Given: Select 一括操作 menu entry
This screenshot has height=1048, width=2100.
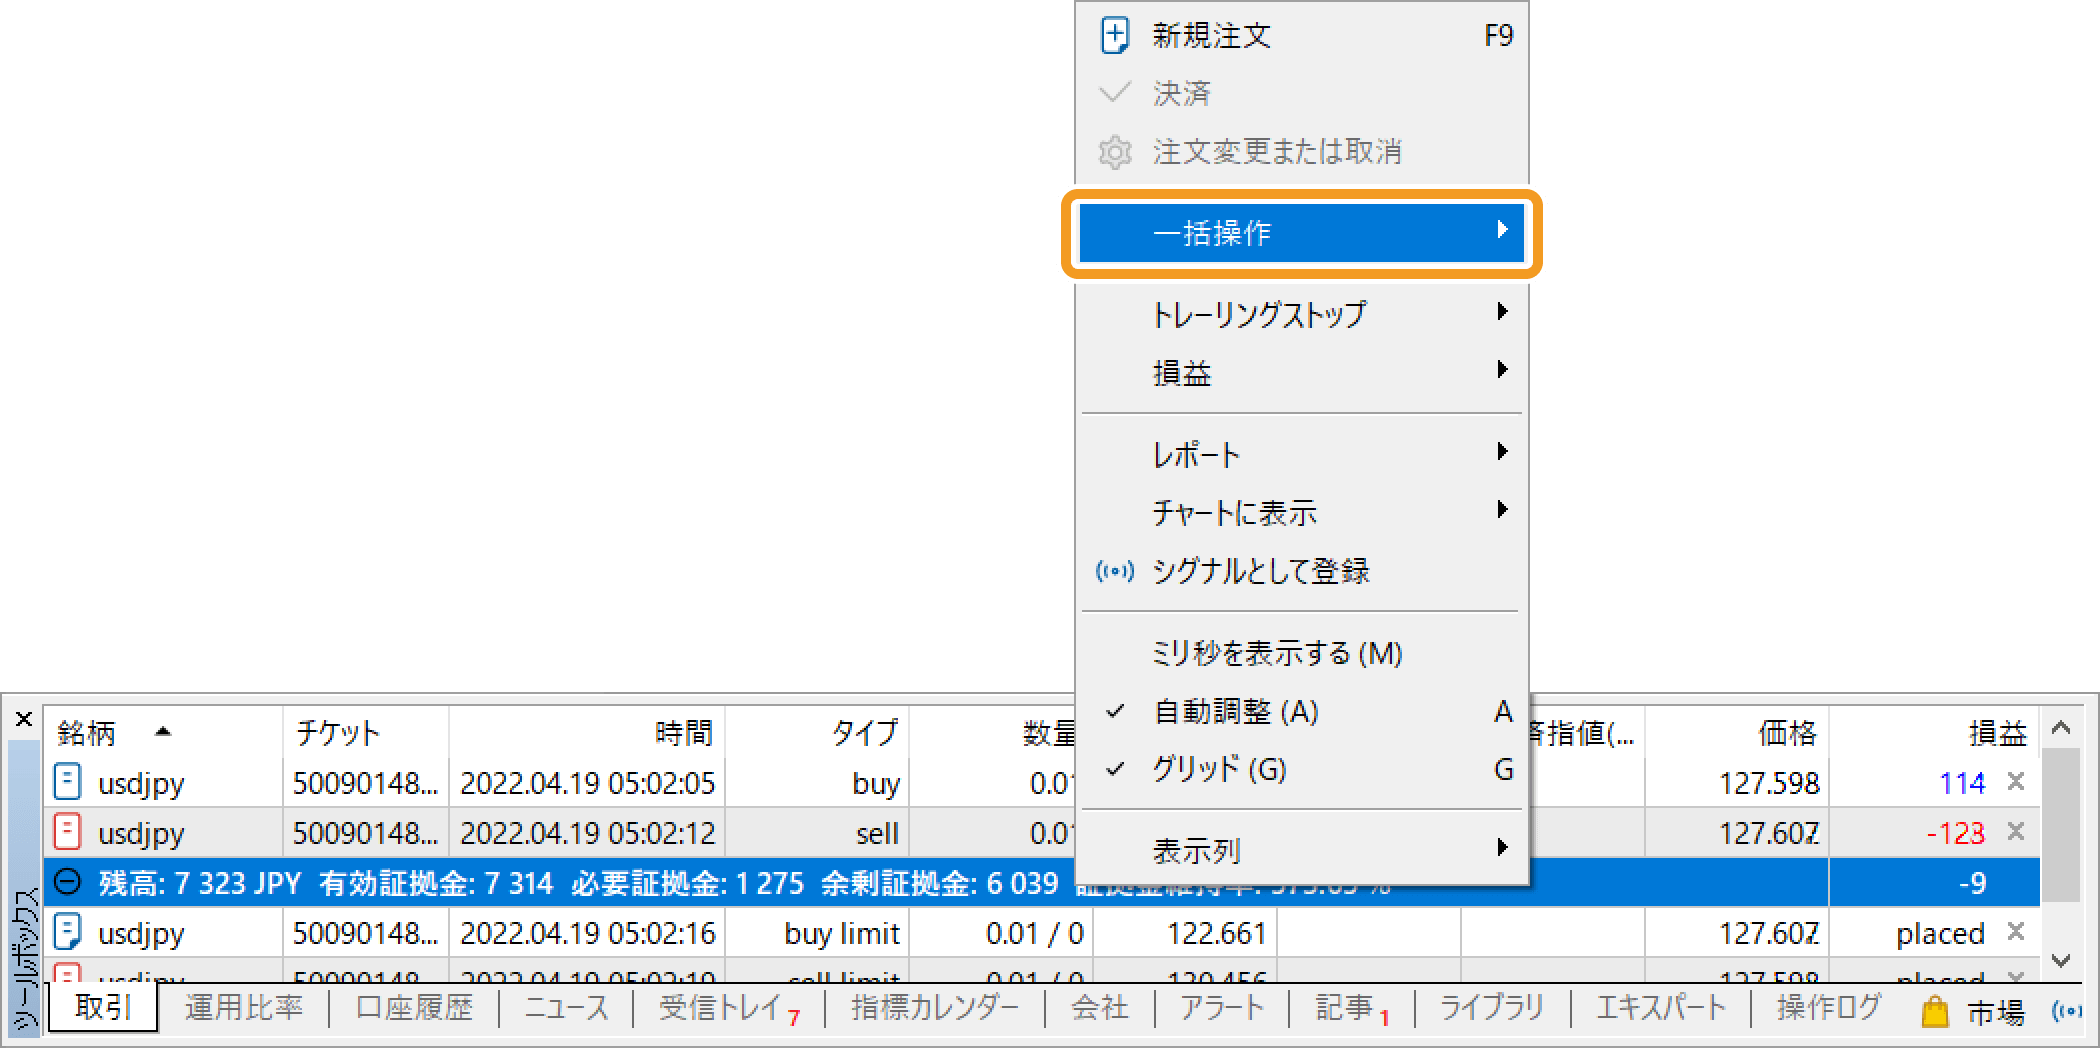Looking at the screenshot, I should [x=1301, y=233].
